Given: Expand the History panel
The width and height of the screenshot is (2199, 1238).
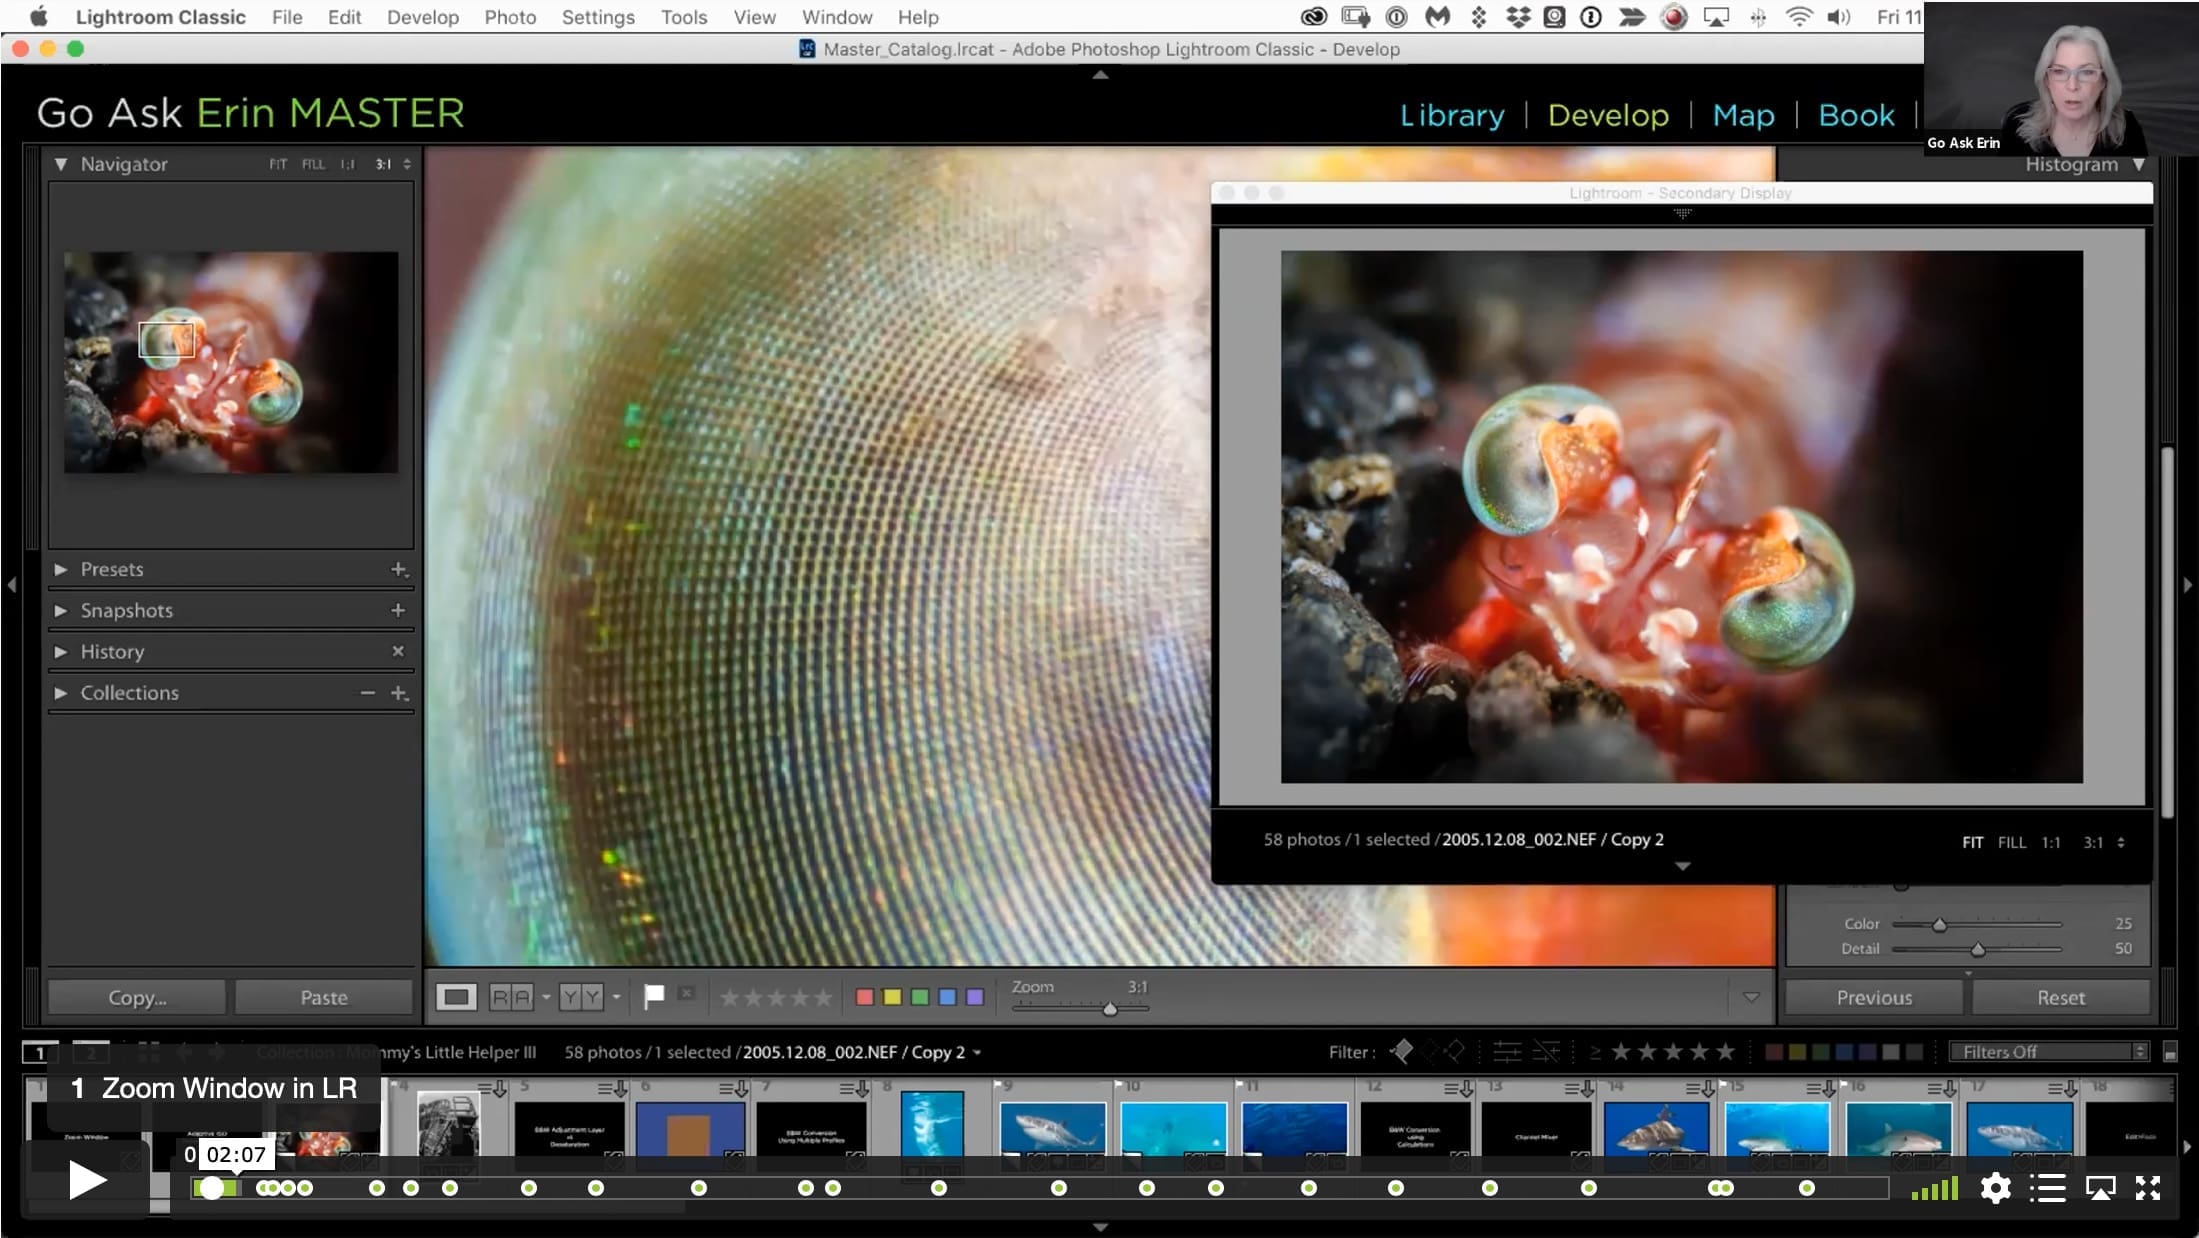Looking at the screenshot, I should (x=61, y=651).
